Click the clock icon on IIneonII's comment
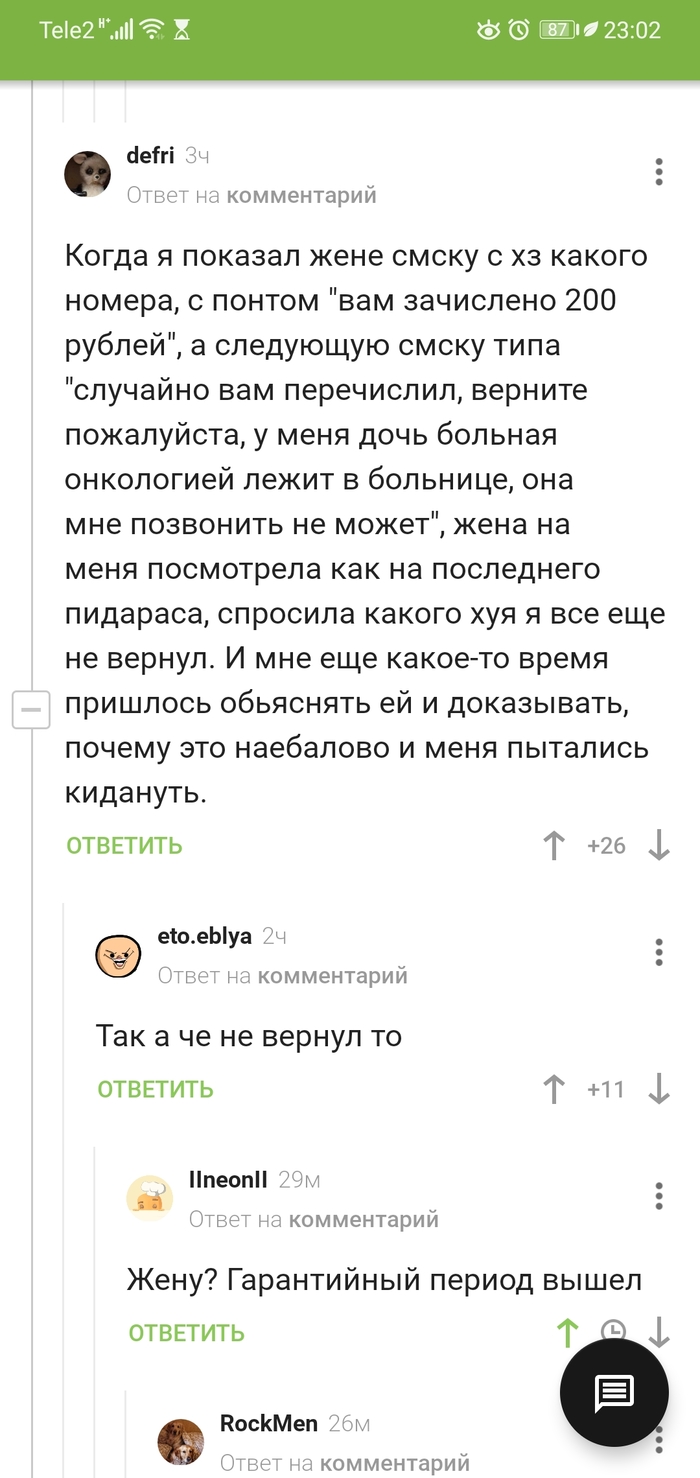This screenshot has height=1478, width=700. click(x=613, y=1332)
